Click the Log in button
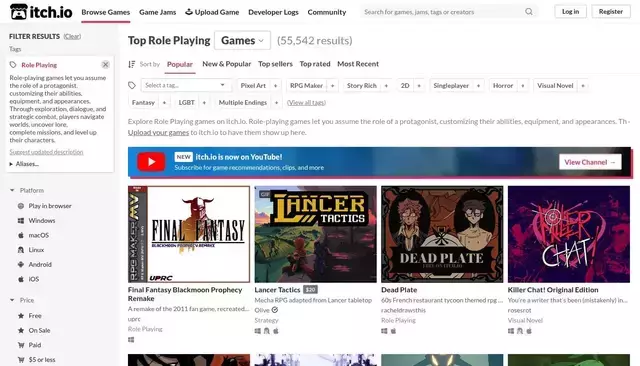 tap(570, 11)
